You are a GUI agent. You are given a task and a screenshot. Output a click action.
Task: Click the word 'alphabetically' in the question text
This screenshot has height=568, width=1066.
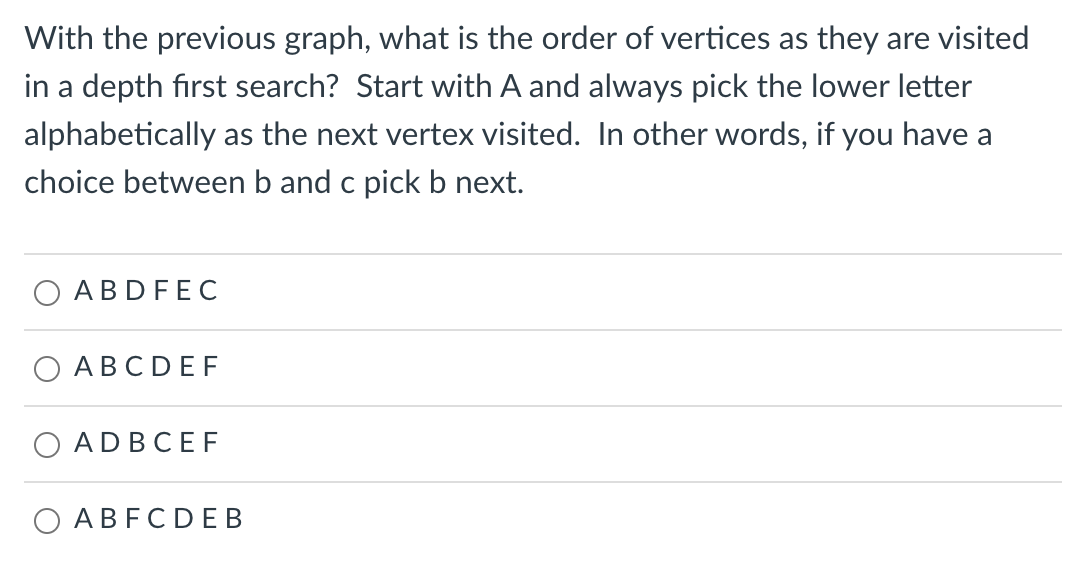119,135
